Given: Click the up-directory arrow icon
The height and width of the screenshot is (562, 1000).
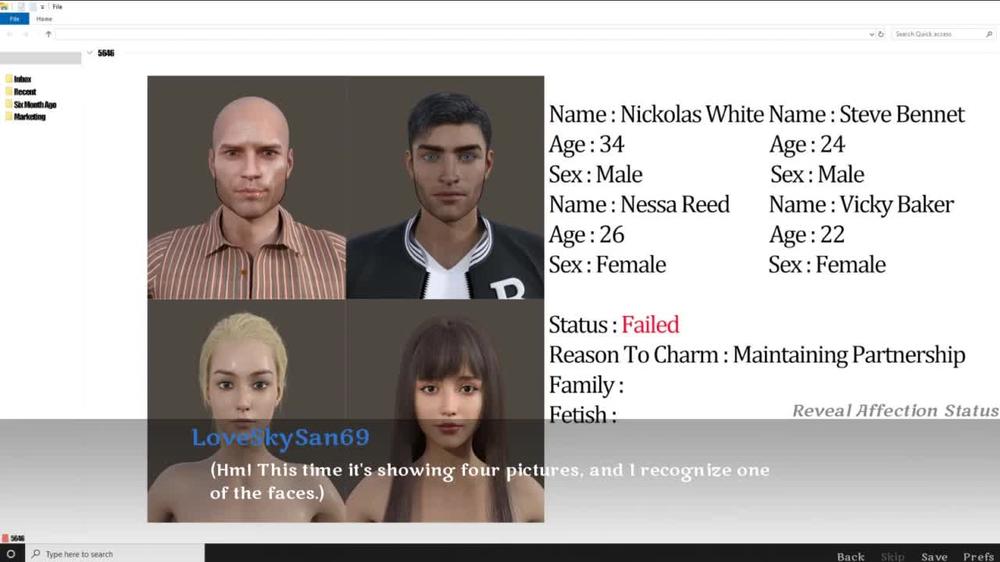Looking at the screenshot, I should click(x=48, y=34).
